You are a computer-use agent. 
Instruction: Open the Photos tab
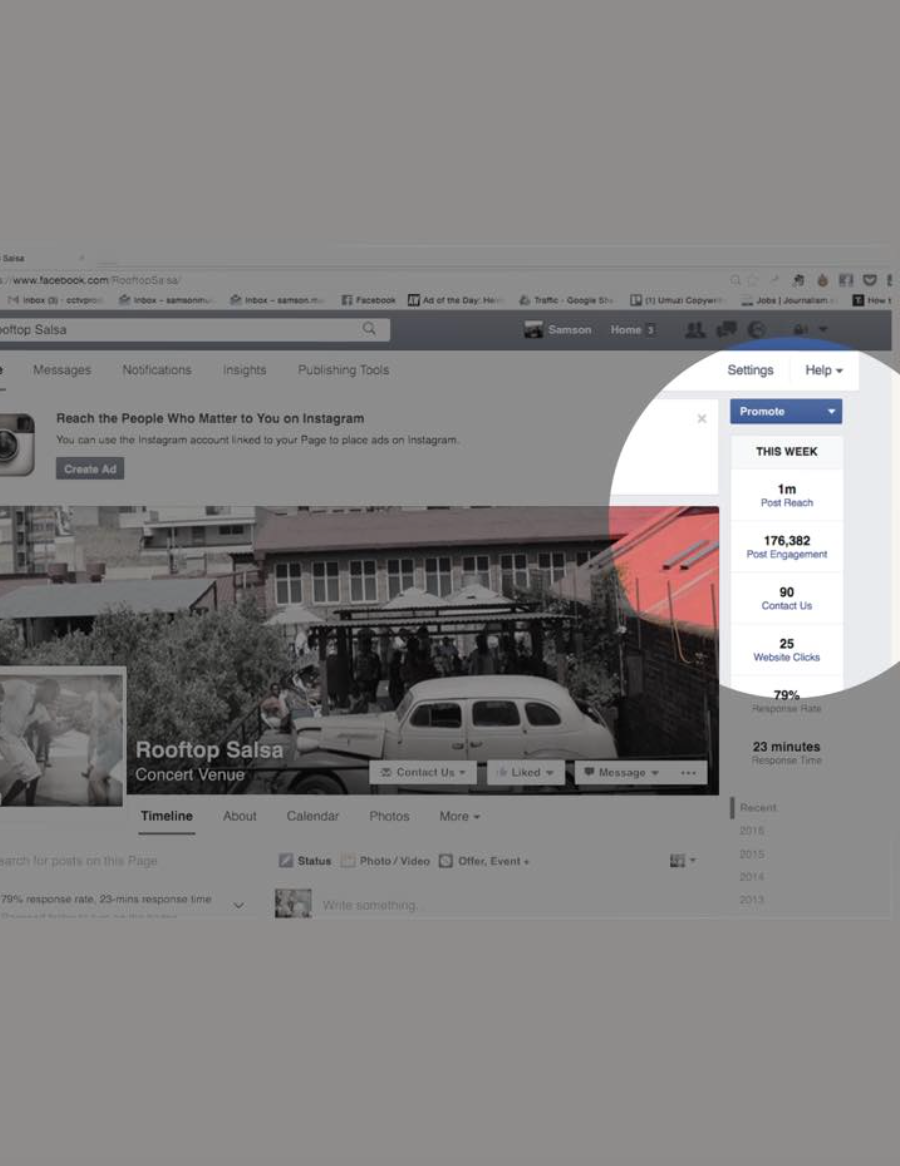pos(389,816)
